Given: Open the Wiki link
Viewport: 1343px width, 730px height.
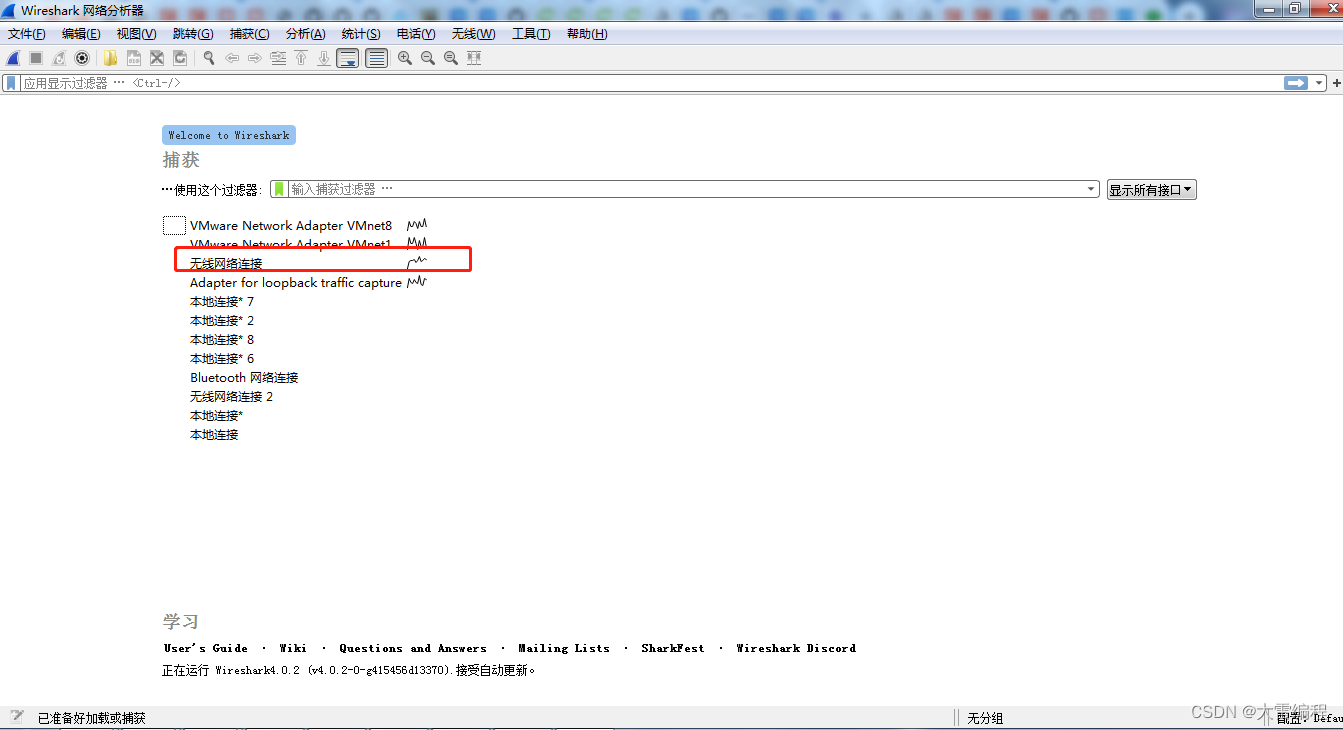Looking at the screenshot, I should pyautogui.click(x=293, y=648).
